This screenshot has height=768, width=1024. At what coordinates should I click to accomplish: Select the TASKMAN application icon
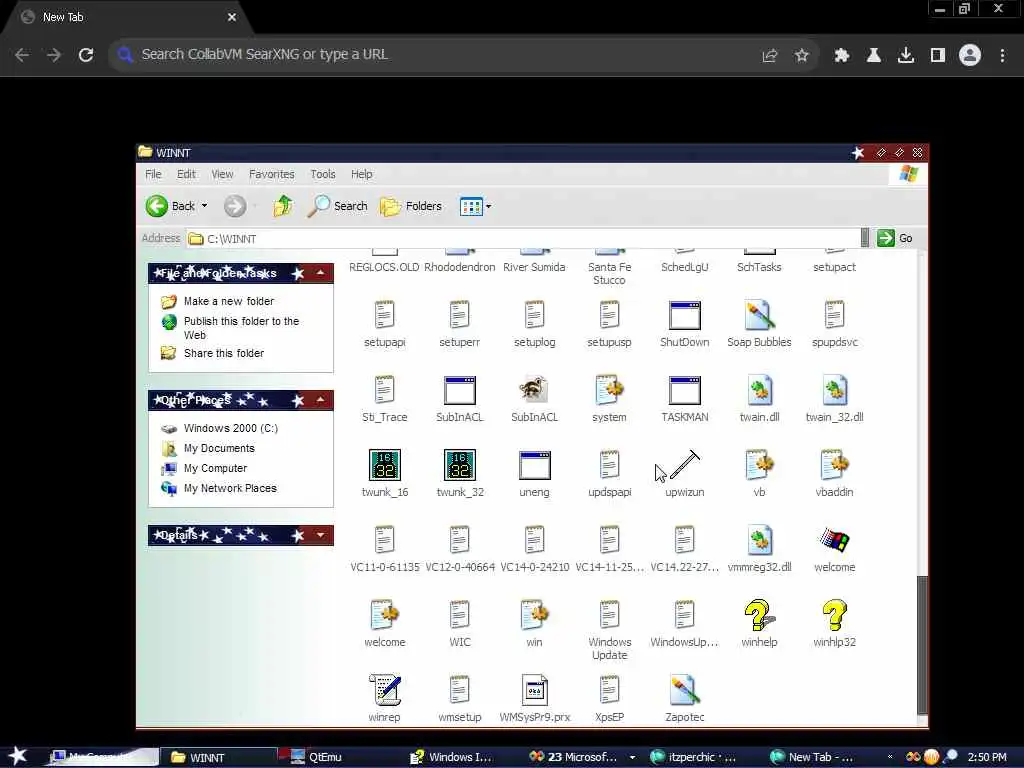point(684,391)
